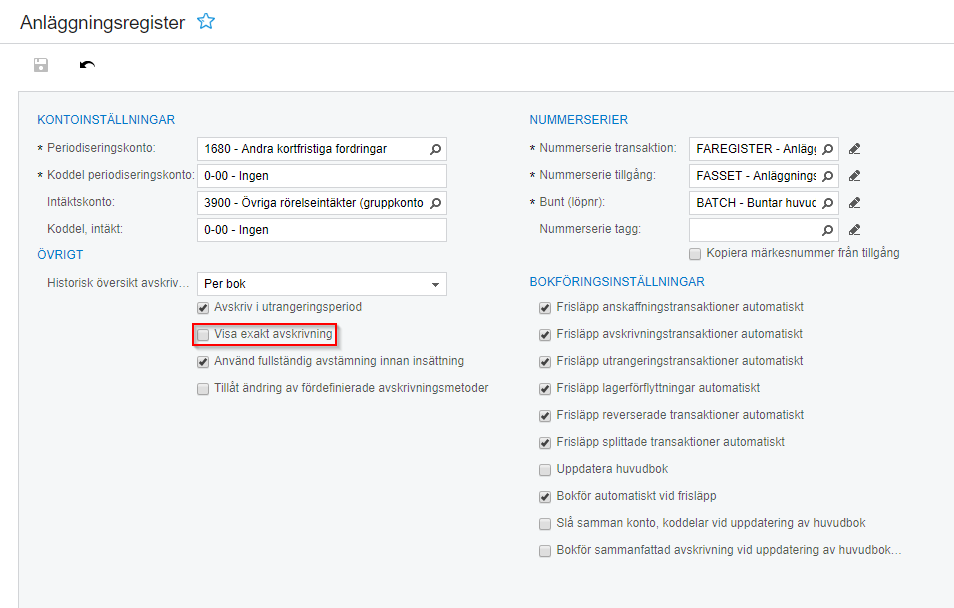
Task: Click the Koddel, intäkt input field
Action: pos(321,230)
